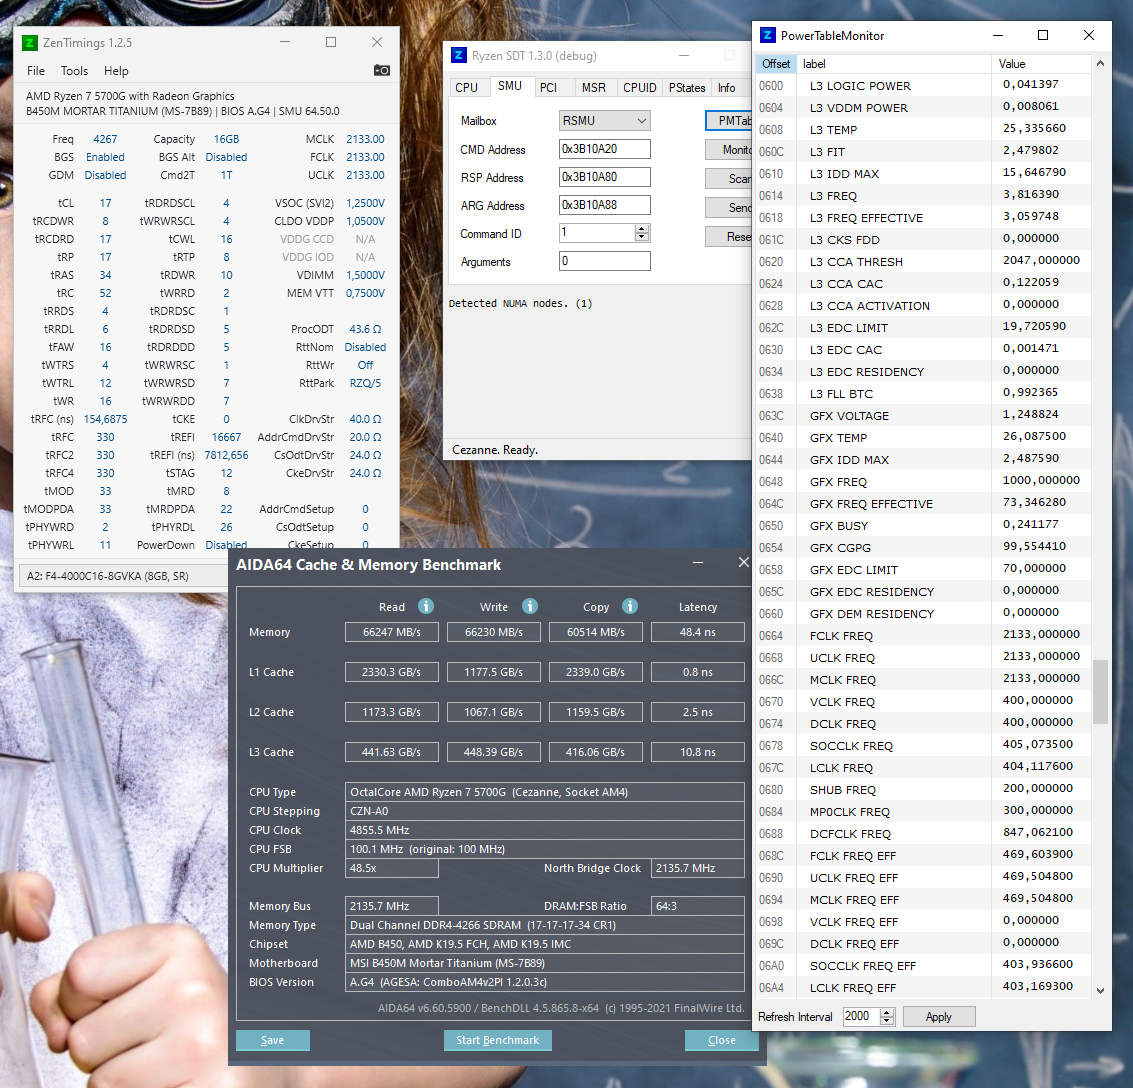Click the info icon next to Copy
Viewport: 1133px width, 1088px height.
pyautogui.click(x=630, y=606)
